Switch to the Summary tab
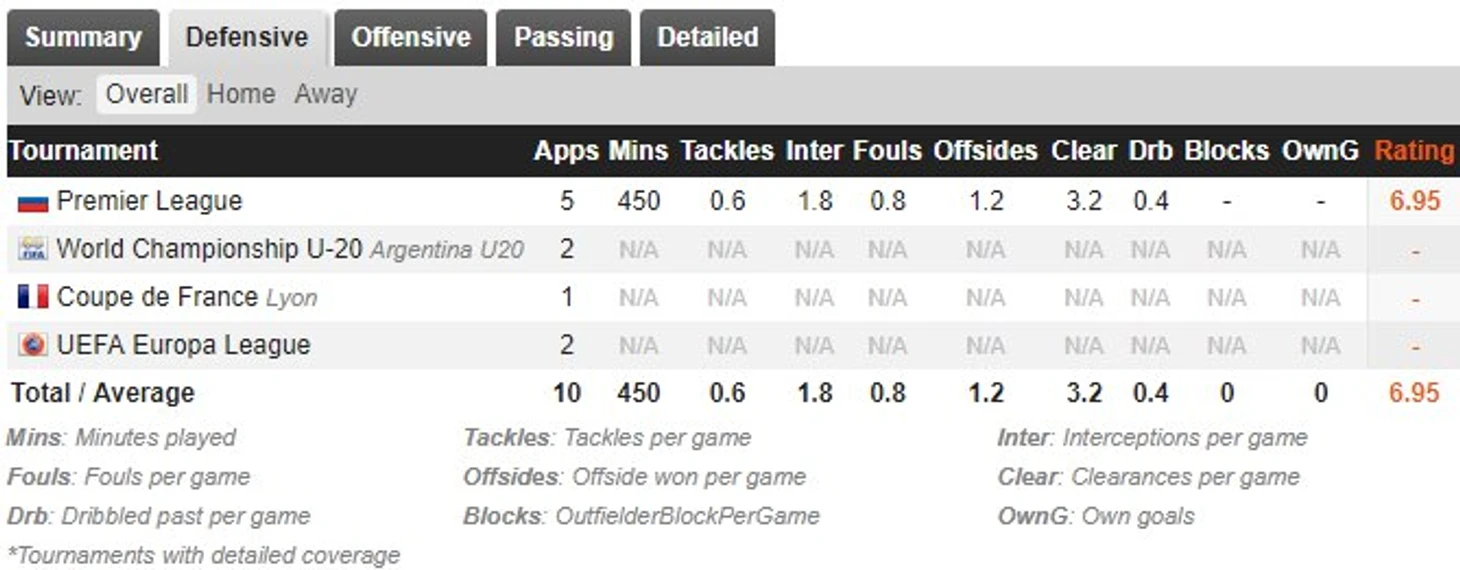The image size is (1460, 570). click(83, 38)
